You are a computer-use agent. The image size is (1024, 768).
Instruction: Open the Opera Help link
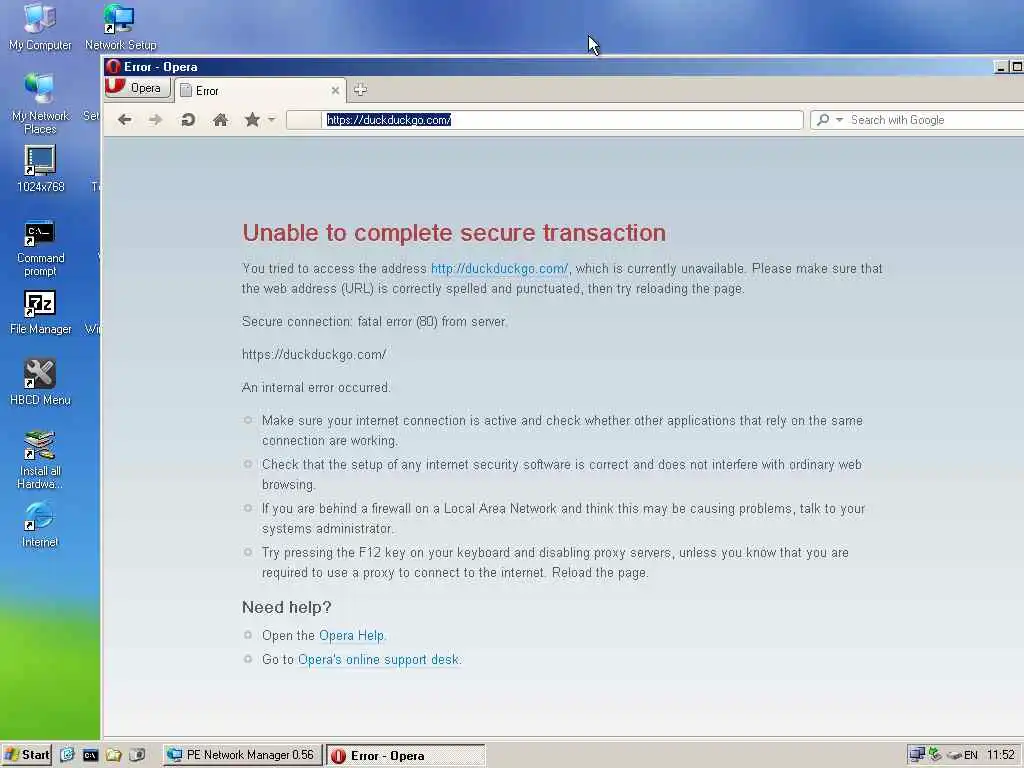[351, 635]
